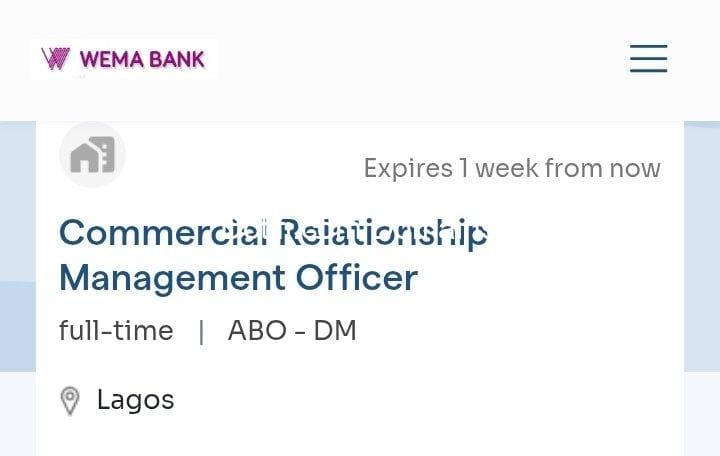This screenshot has width=720, height=456.
Task: Click the Lagos location text
Action: click(135, 400)
